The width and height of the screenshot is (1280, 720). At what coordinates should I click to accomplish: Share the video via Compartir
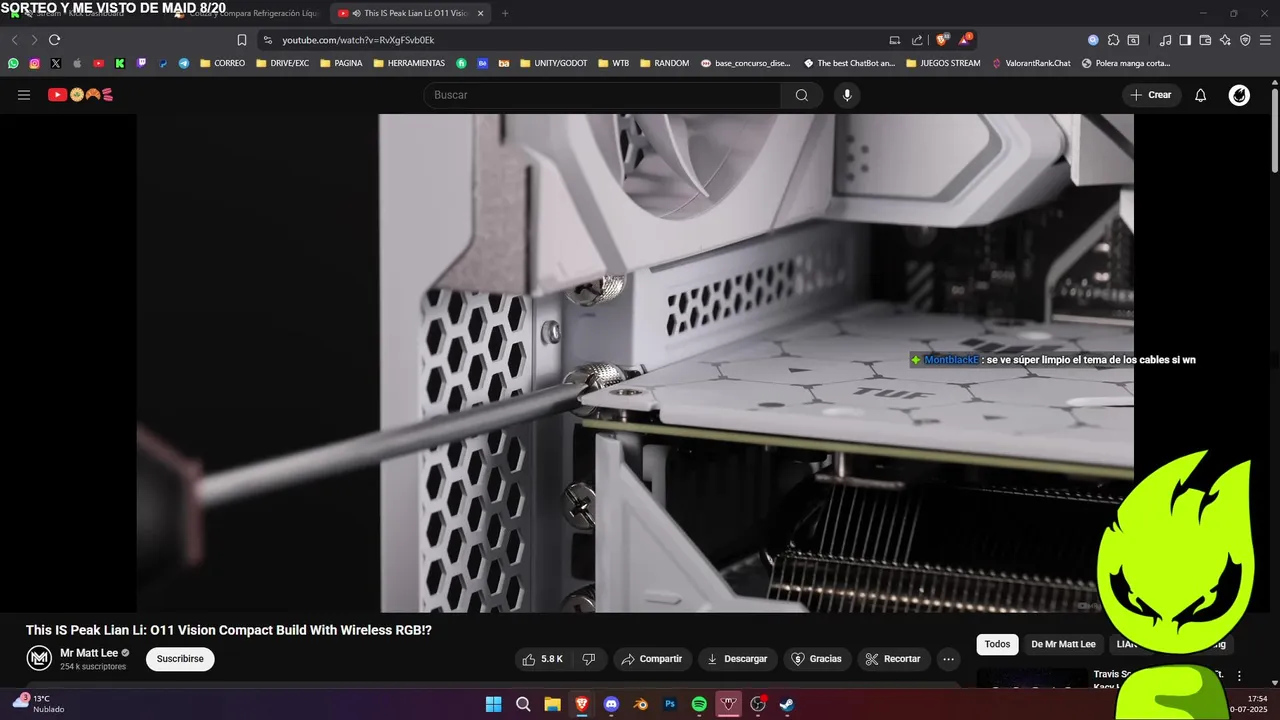[x=651, y=659]
